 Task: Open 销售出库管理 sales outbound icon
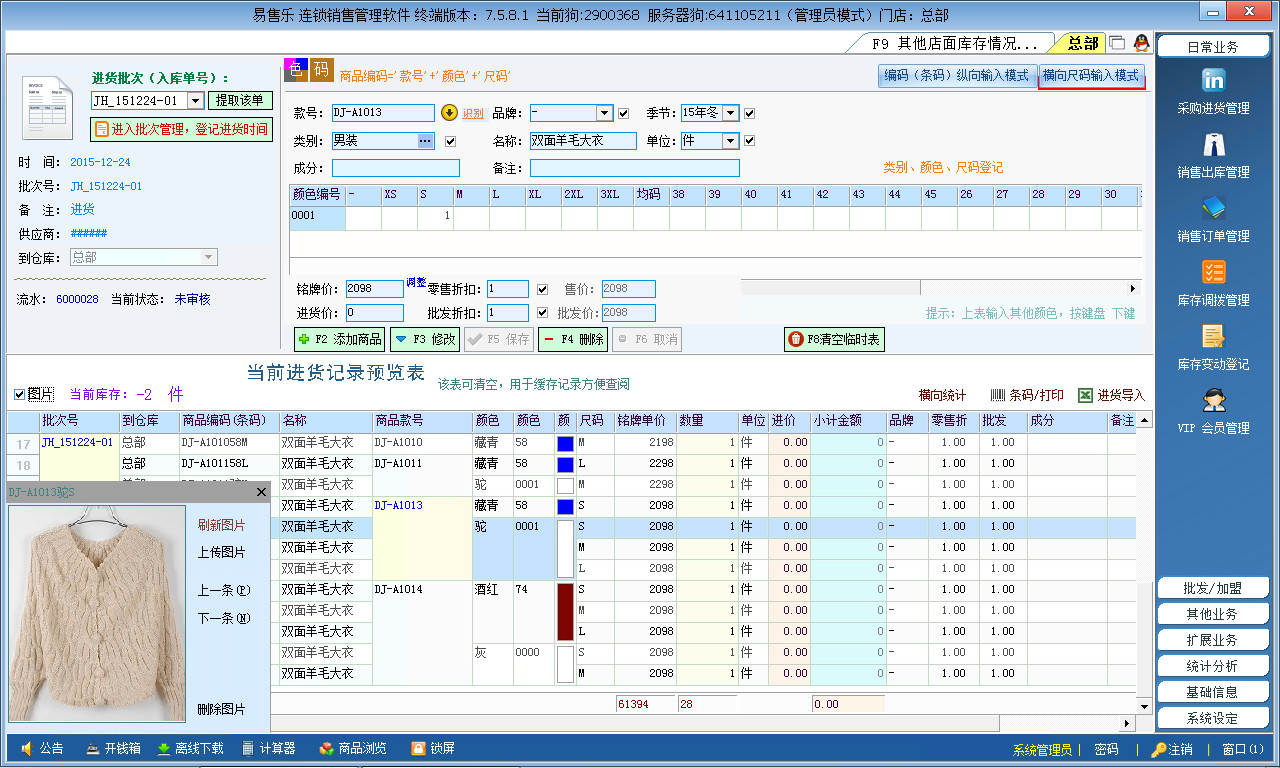pos(1213,146)
